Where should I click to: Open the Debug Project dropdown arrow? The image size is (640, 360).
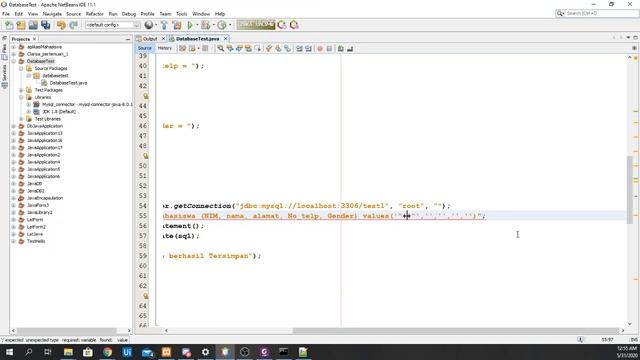tap(213, 25)
